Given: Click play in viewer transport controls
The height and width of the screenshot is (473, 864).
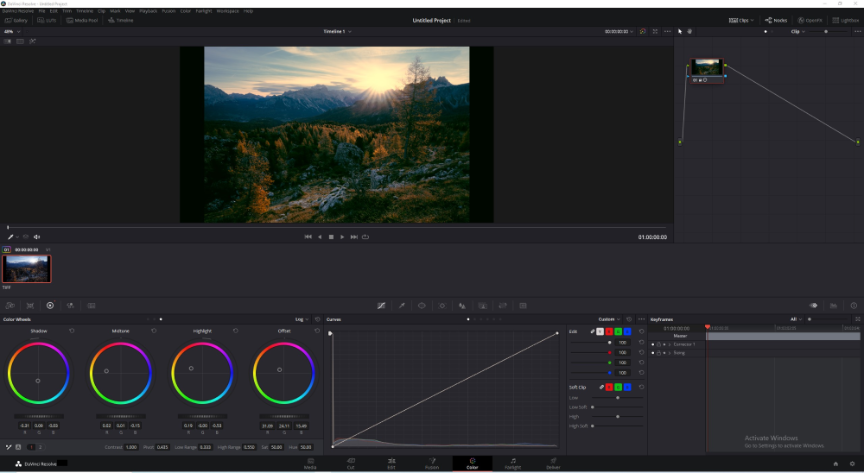Looking at the screenshot, I should click(x=342, y=237).
